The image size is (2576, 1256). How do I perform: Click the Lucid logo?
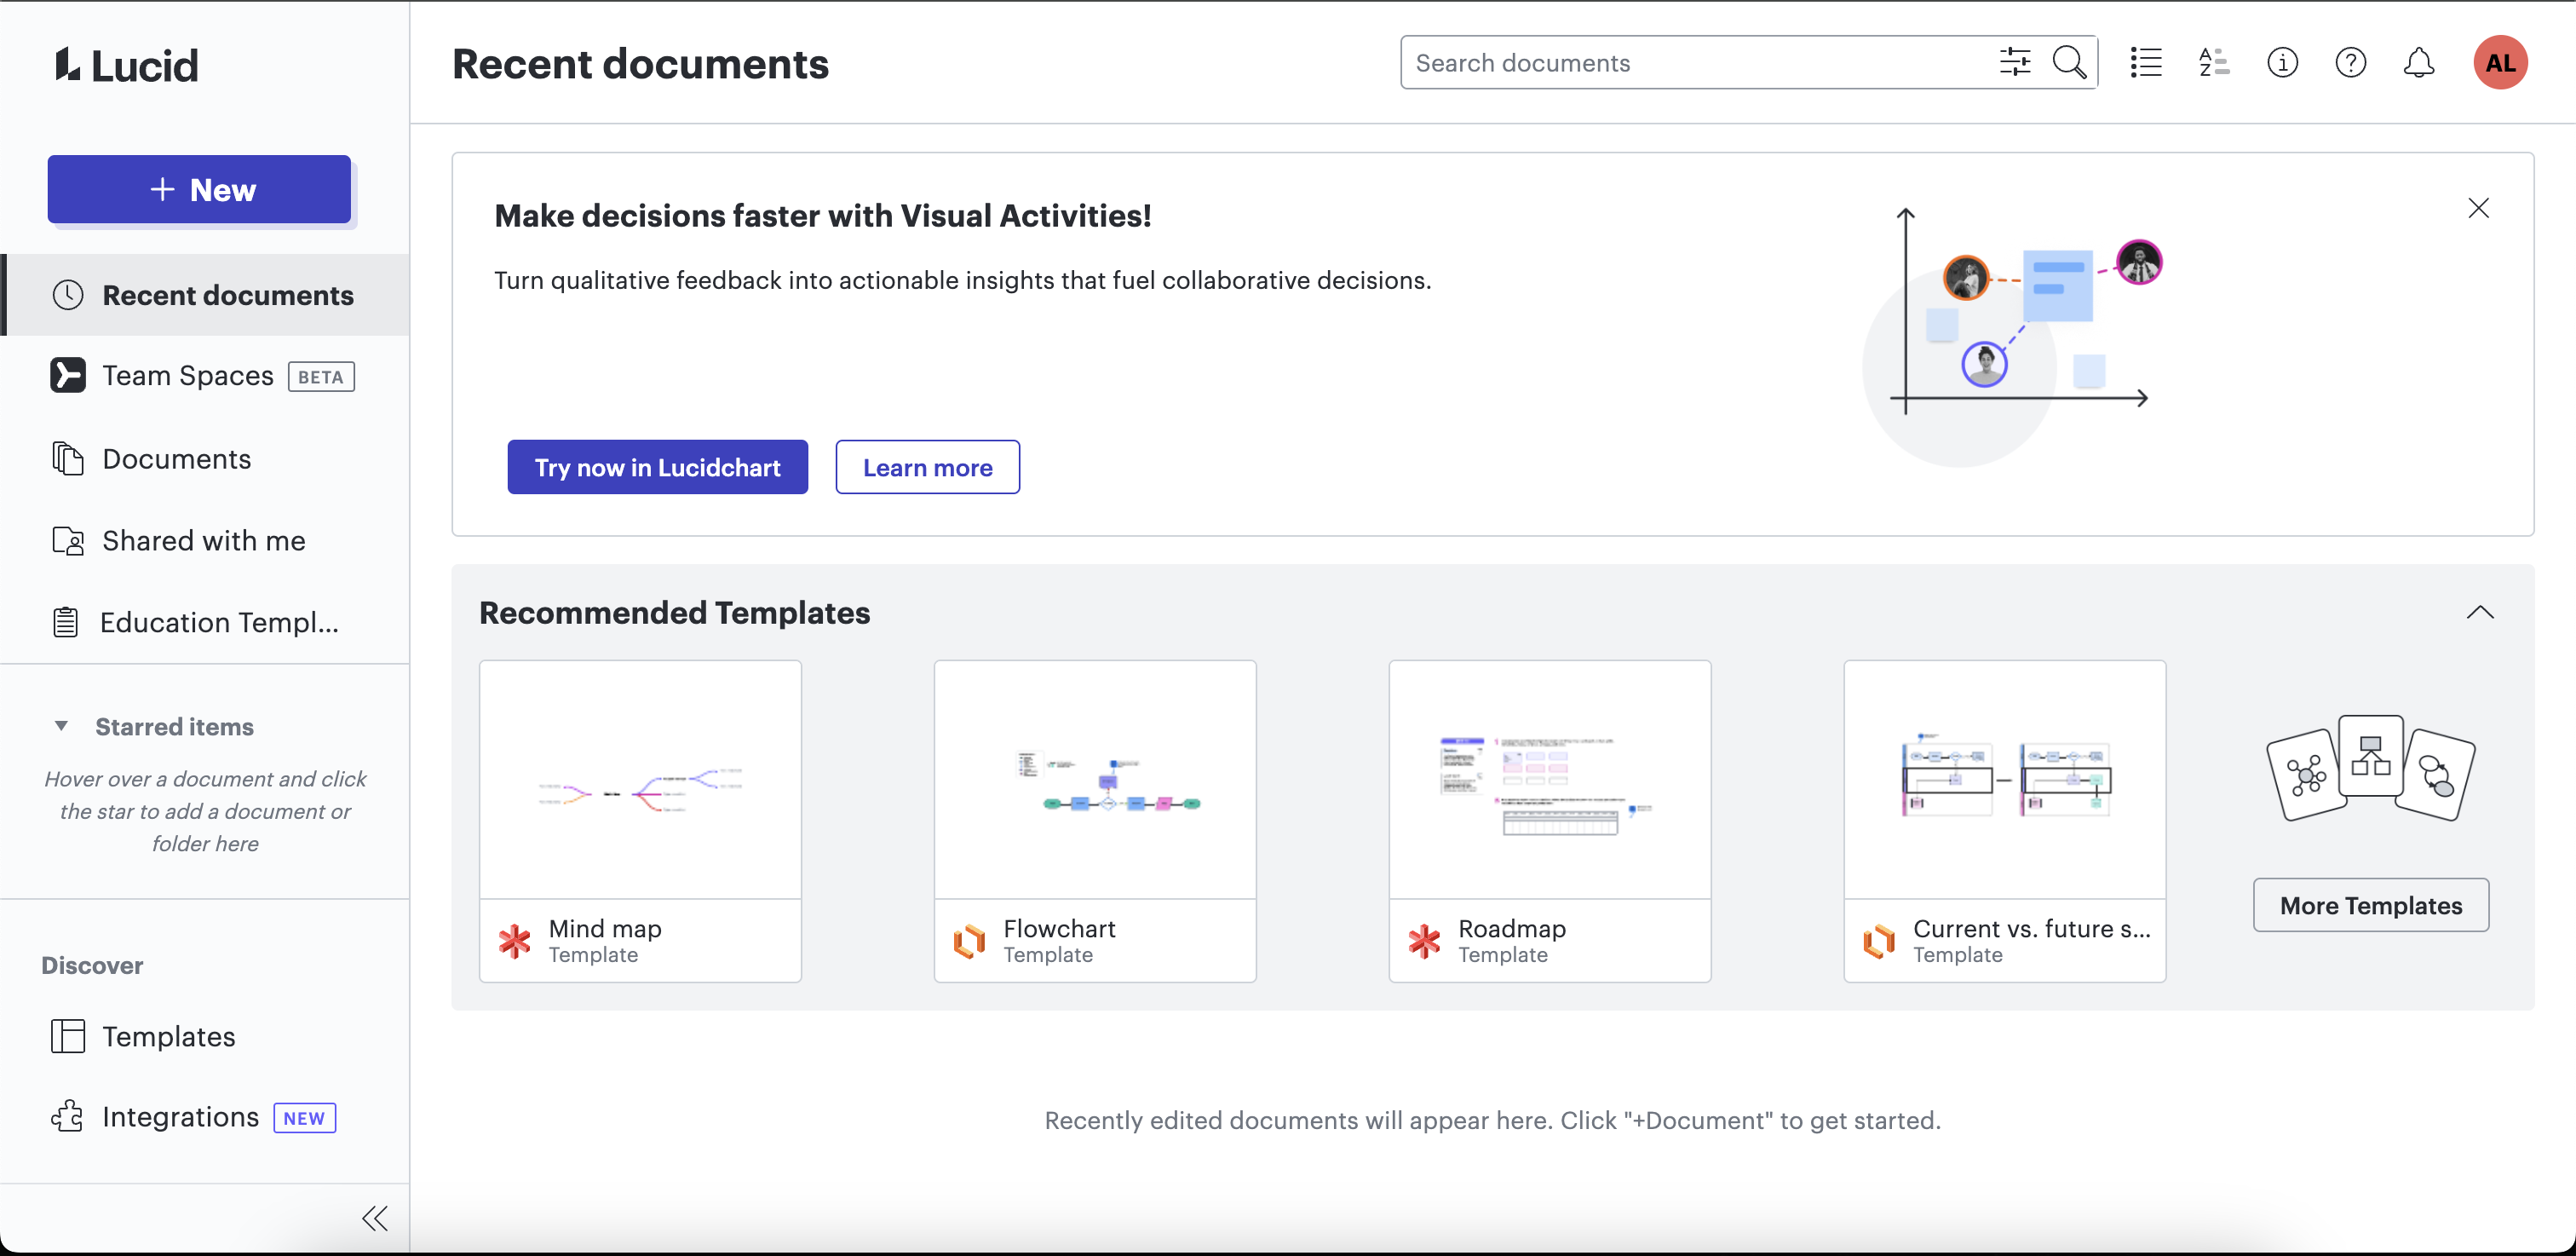[x=127, y=65]
